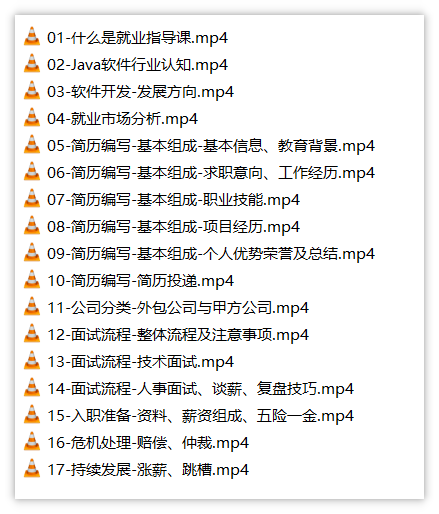
Task: Click file name 09 个人优势荣誉及总结.mp4
Action: coord(211,254)
